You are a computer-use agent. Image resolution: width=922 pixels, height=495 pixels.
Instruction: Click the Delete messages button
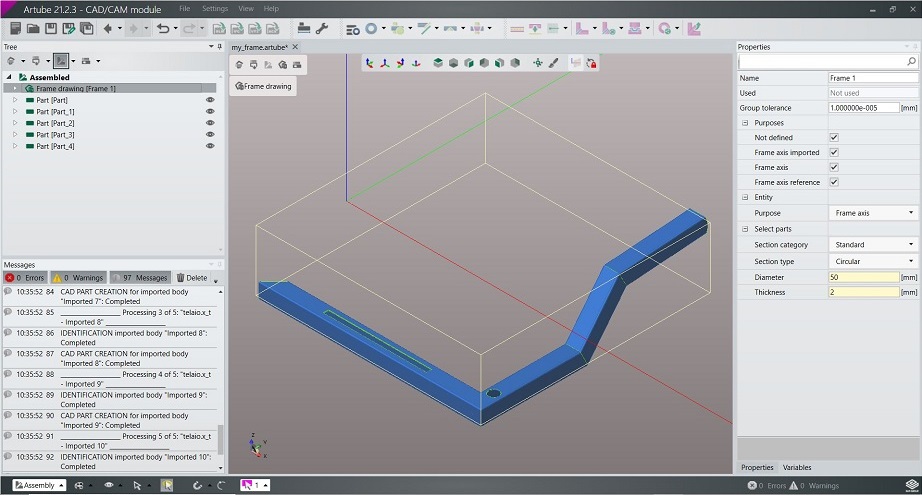(x=192, y=277)
